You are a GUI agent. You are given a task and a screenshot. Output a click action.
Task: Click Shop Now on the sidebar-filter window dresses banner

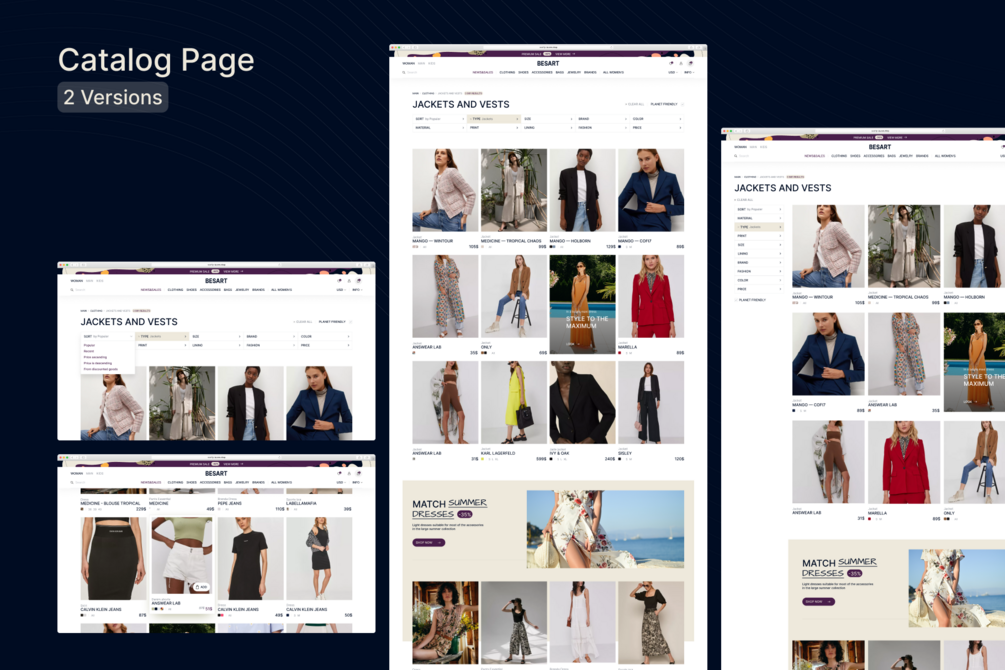coord(818,601)
